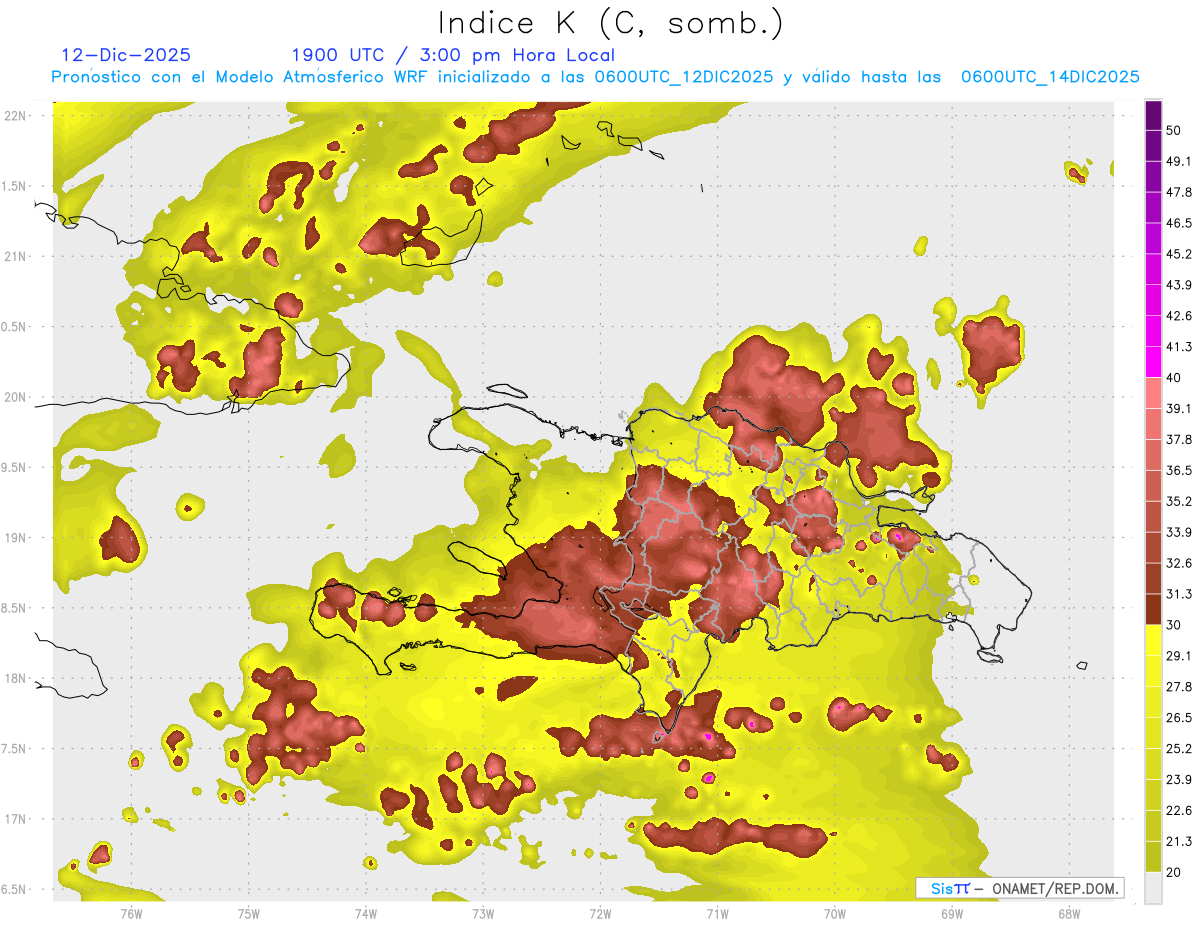Click the '39.1' colorbar value
The height and width of the screenshot is (927, 1200).
(1179, 408)
